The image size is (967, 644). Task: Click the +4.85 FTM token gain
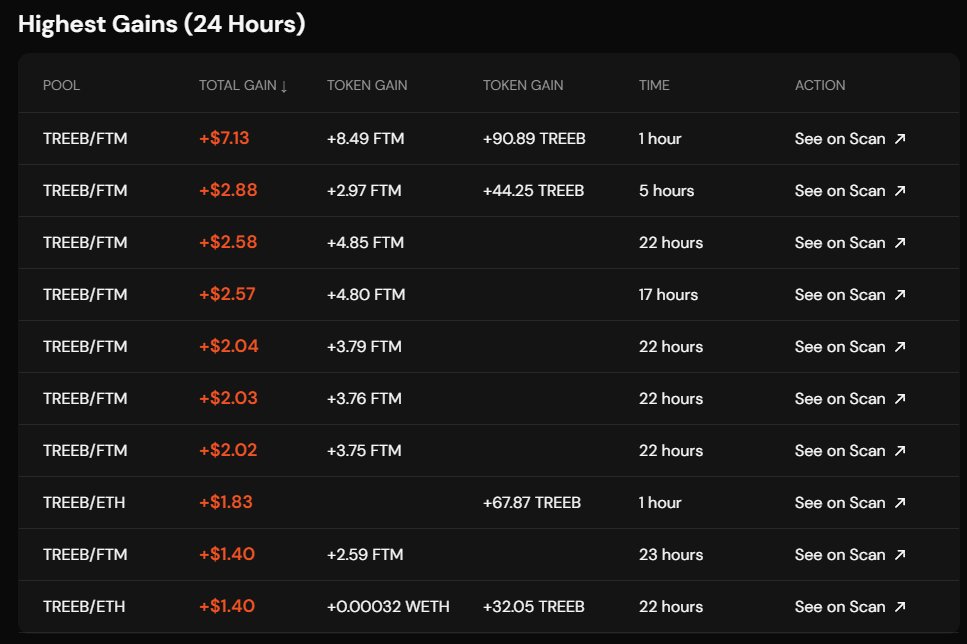366,242
